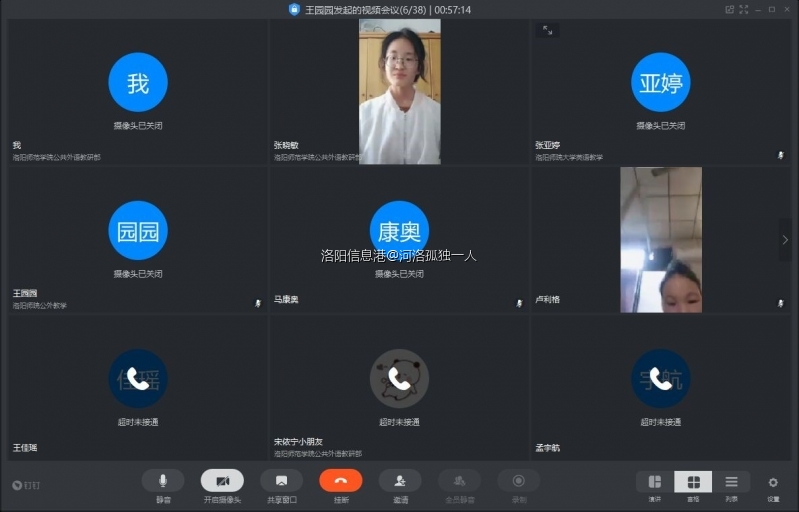Select 张晓敏's video thumbnail
Viewport: 799px width, 512px height.
click(399, 91)
